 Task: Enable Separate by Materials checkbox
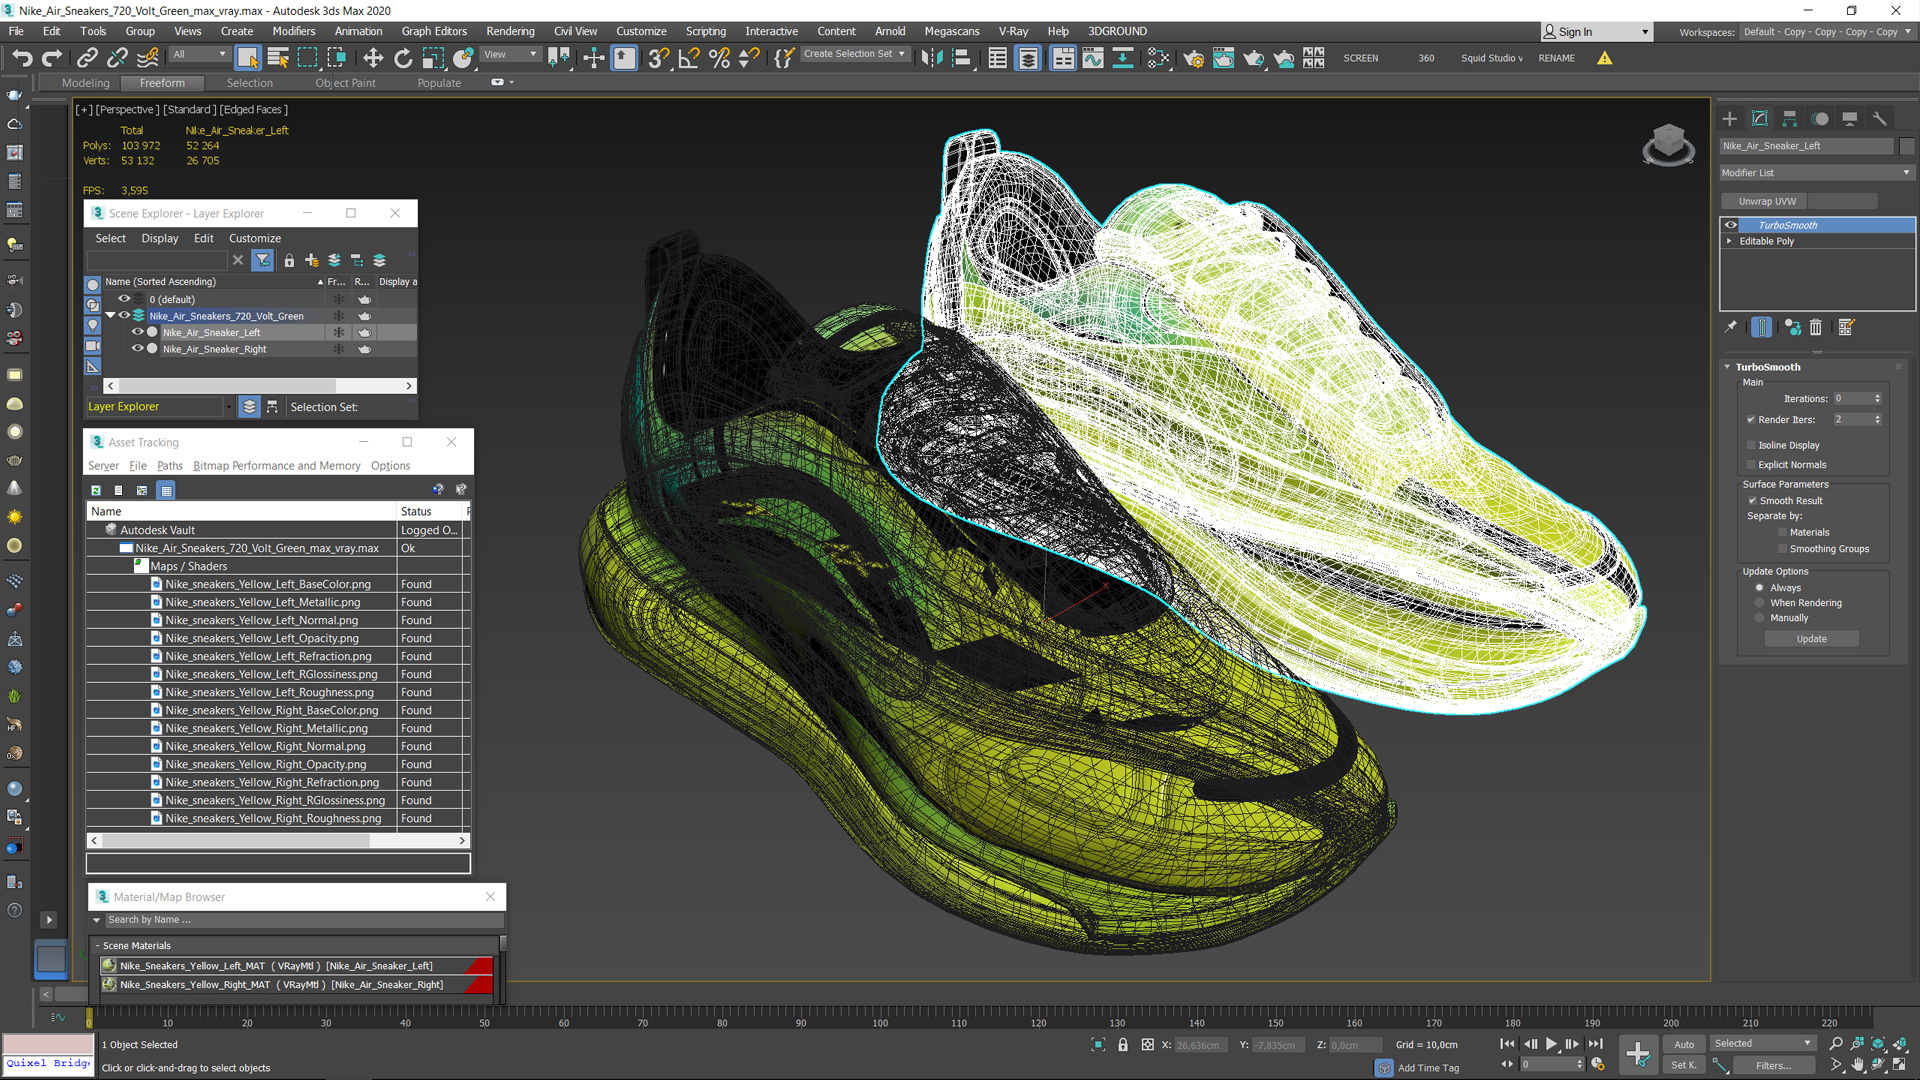[x=1782, y=532]
